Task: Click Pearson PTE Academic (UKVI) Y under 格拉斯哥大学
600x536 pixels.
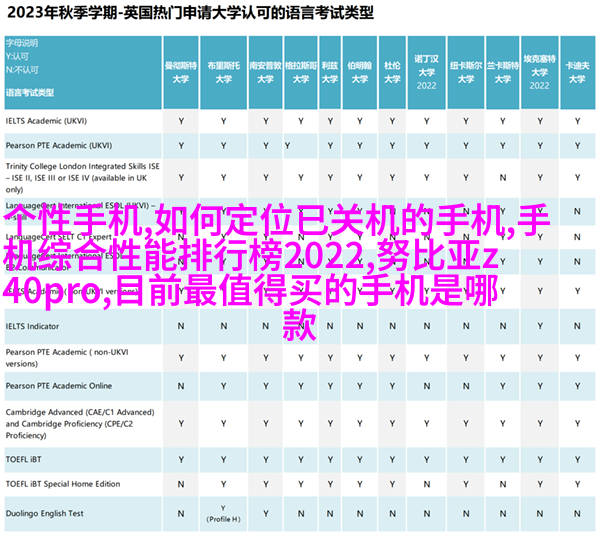Action: click(x=287, y=146)
